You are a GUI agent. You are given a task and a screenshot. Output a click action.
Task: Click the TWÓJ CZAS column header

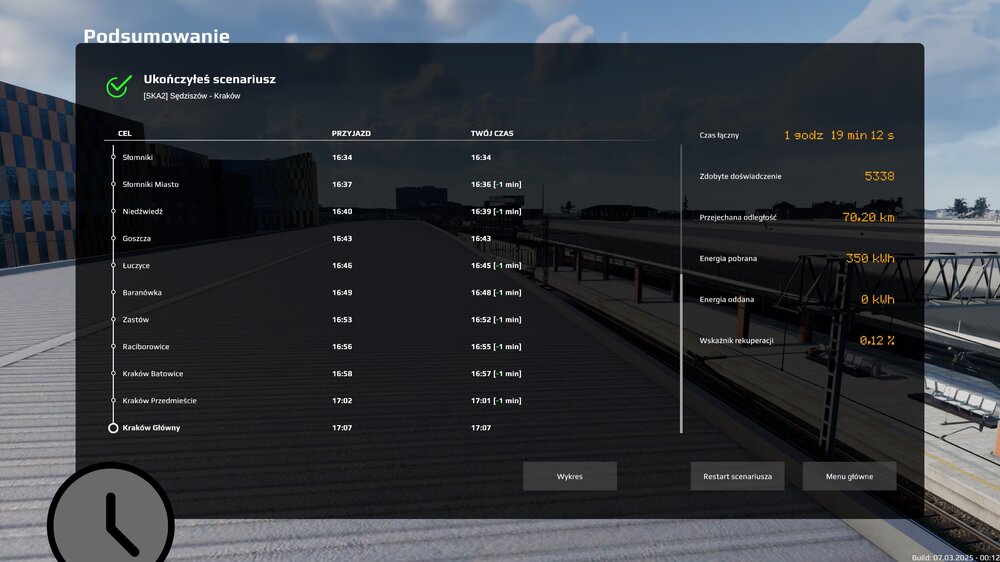[x=493, y=132]
